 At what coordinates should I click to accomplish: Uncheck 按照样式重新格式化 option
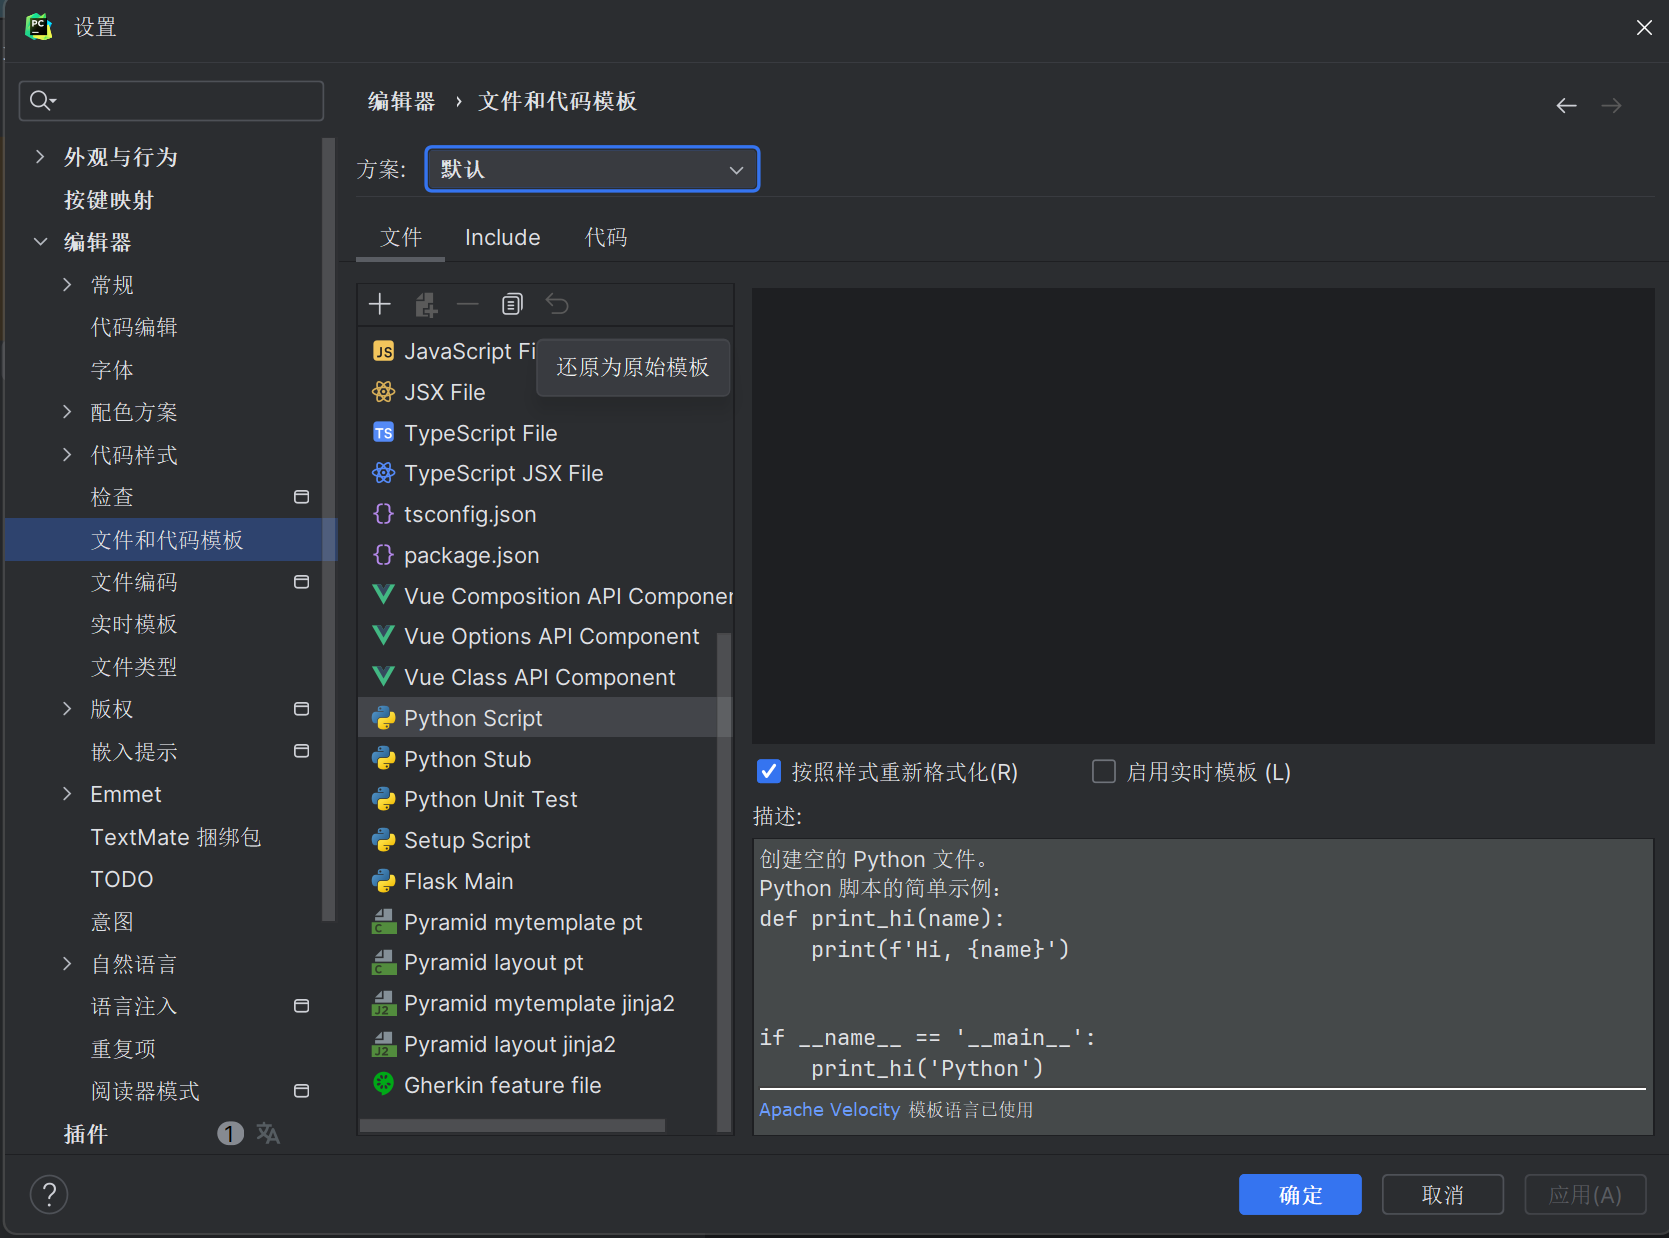(768, 771)
